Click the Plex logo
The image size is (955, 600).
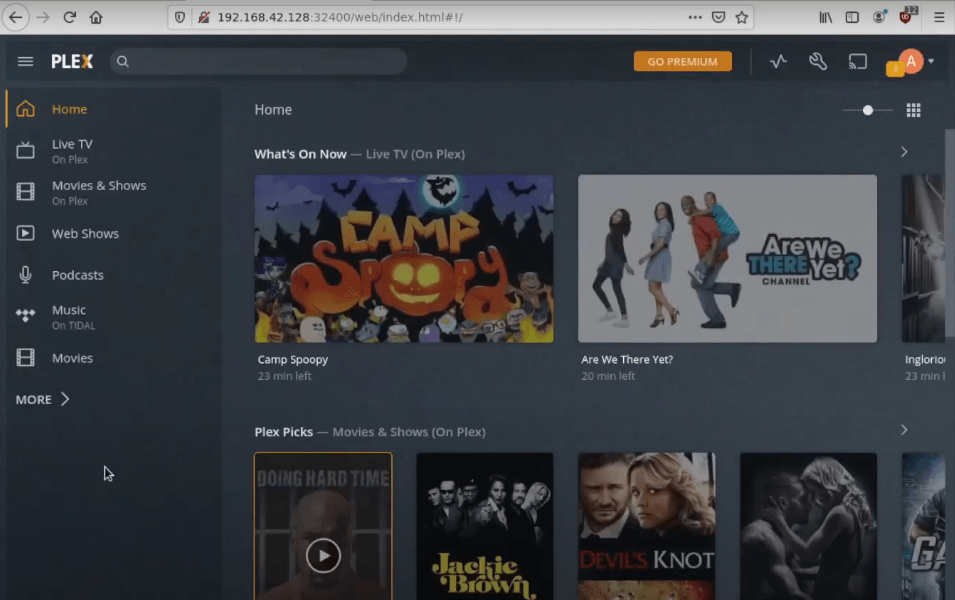tap(72, 62)
